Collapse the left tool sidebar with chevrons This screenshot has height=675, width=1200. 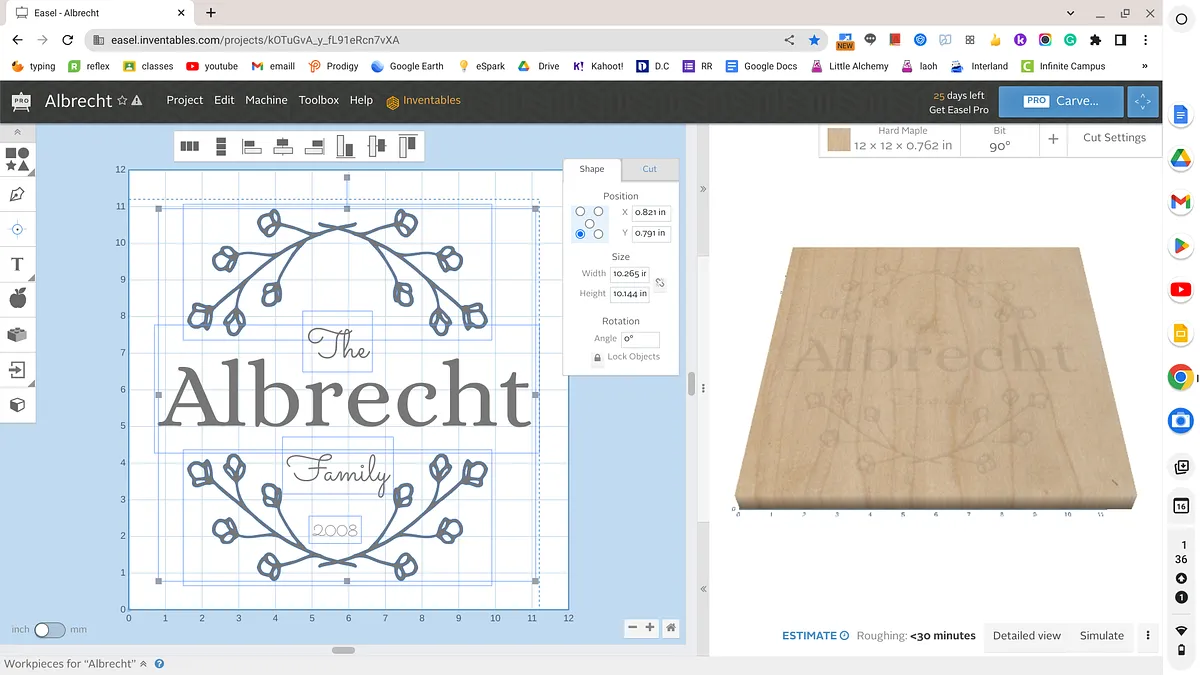17,132
